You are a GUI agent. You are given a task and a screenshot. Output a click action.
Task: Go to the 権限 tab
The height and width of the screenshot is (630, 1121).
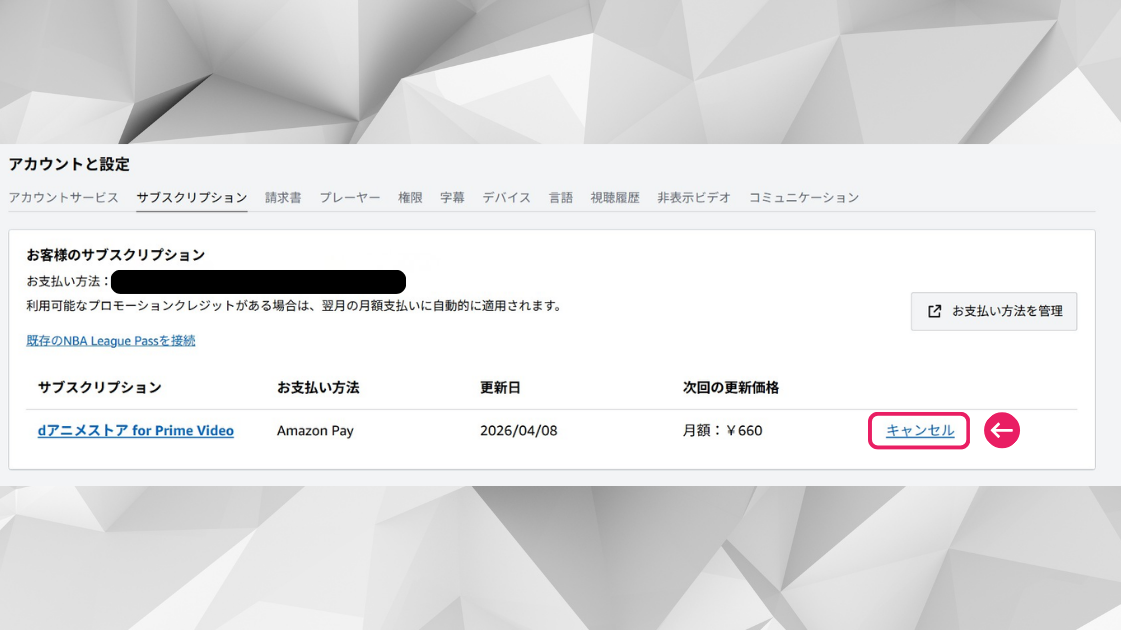point(410,198)
